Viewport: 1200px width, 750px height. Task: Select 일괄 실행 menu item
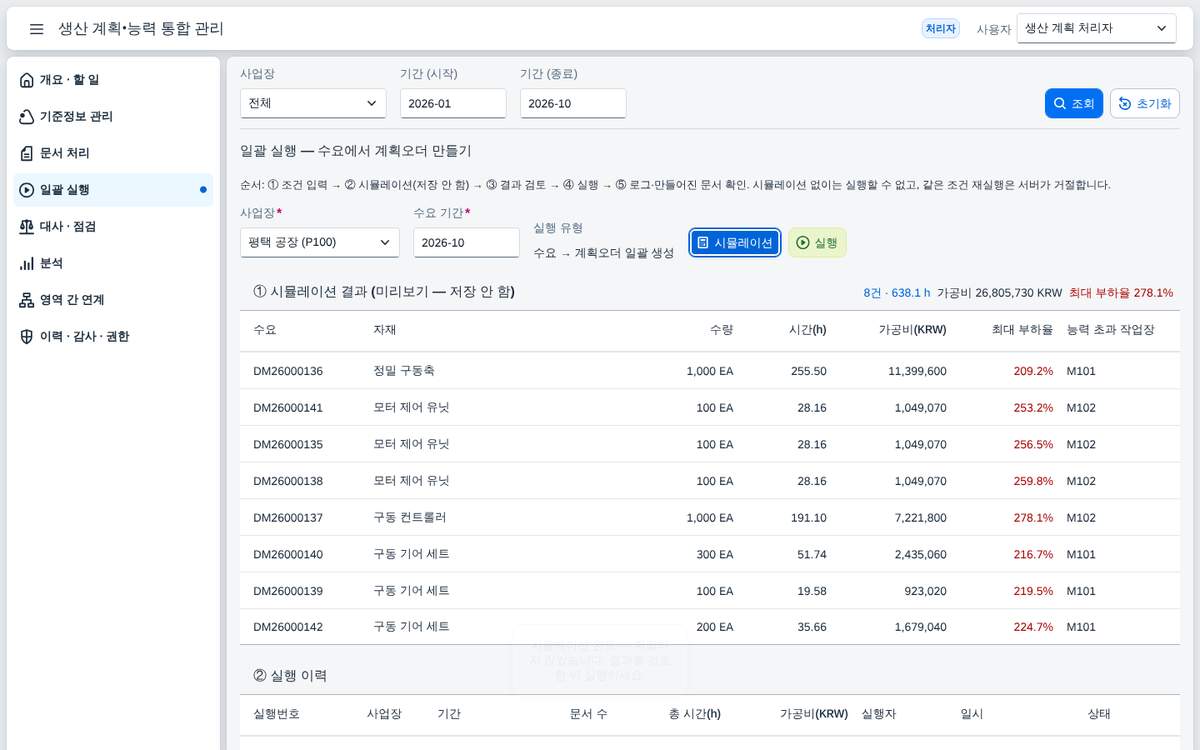113,190
